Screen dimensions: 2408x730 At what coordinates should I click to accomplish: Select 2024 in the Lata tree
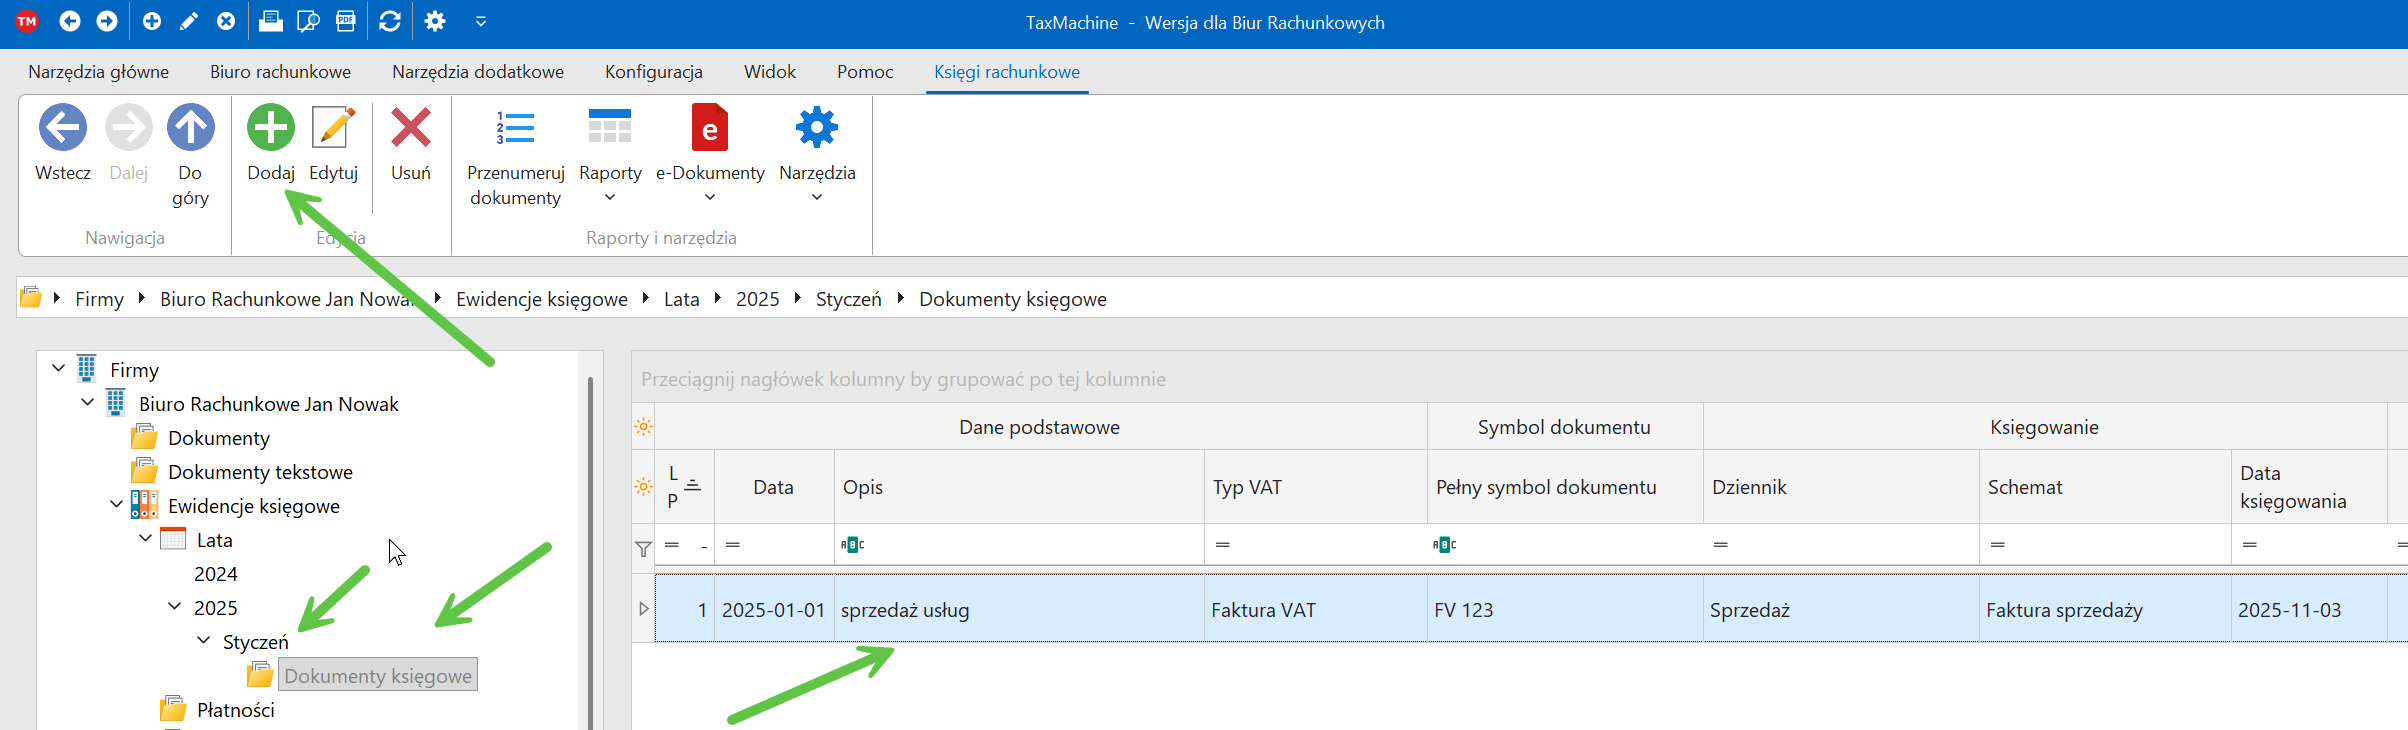pyautogui.click(x=216, y=574)
